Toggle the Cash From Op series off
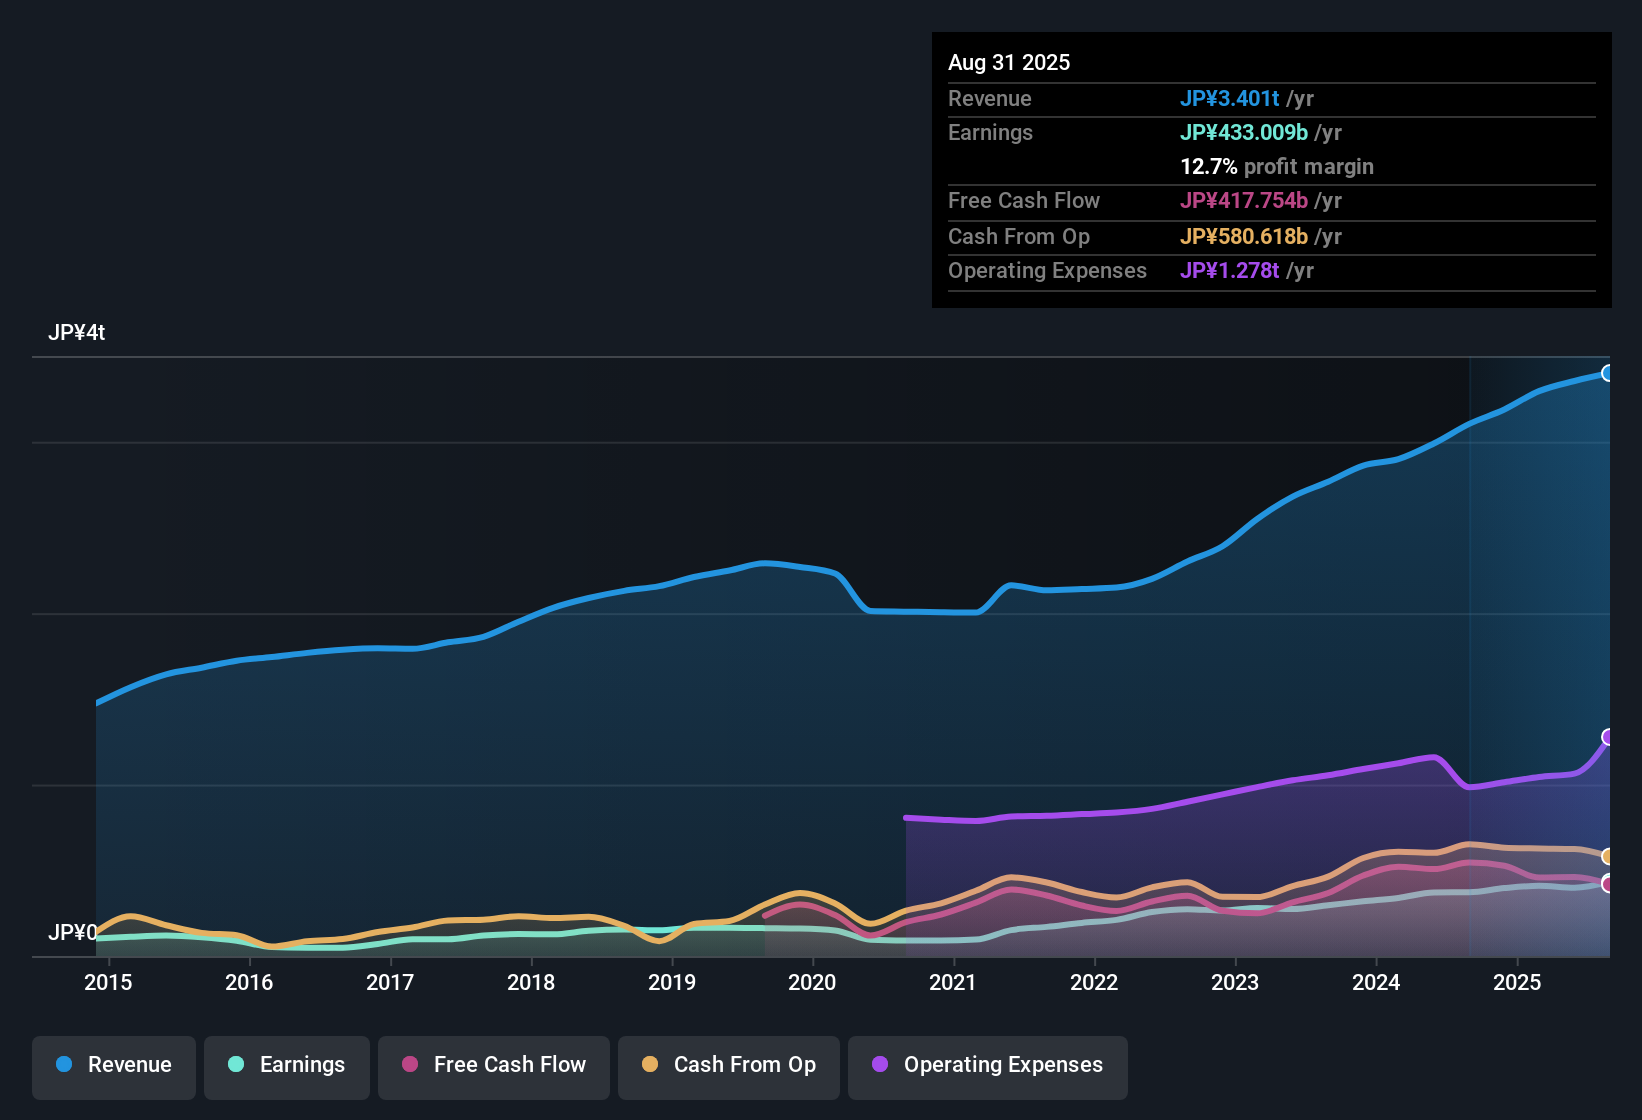The width and height of the screenshot is (1642, 1120). point(728,1065)
